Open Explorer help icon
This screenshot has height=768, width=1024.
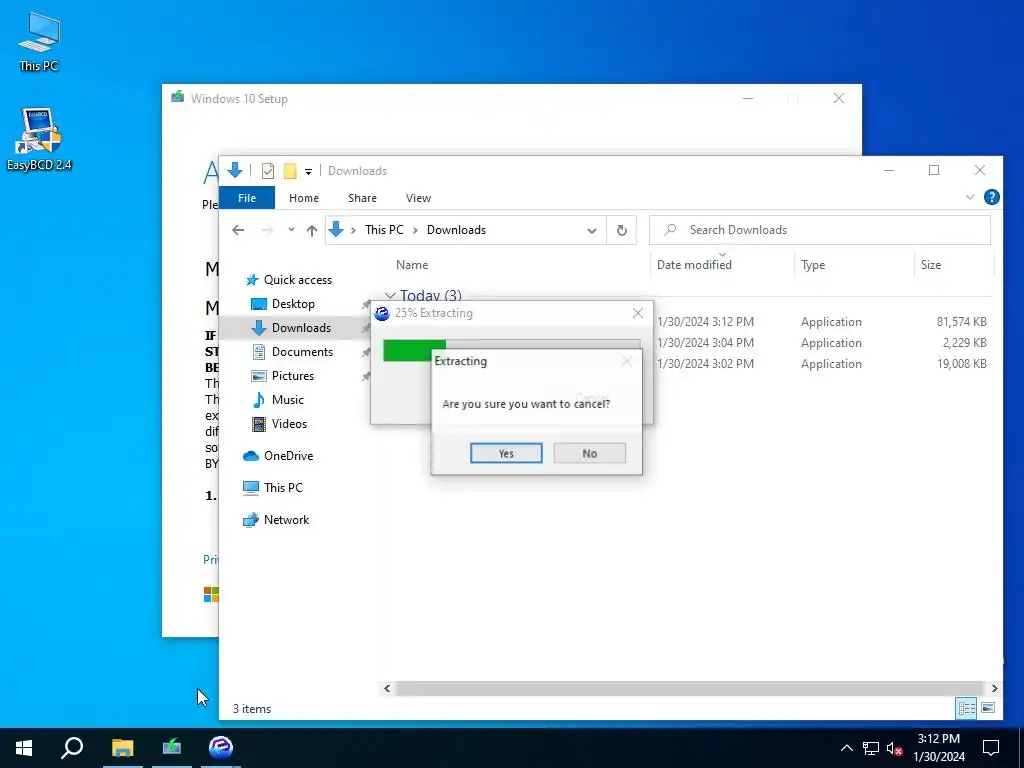tap(991, 197)
